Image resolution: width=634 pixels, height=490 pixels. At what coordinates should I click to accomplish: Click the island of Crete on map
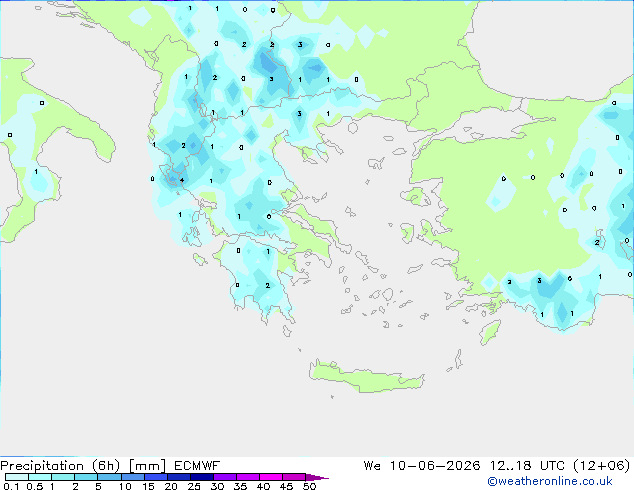pos(366,376)
